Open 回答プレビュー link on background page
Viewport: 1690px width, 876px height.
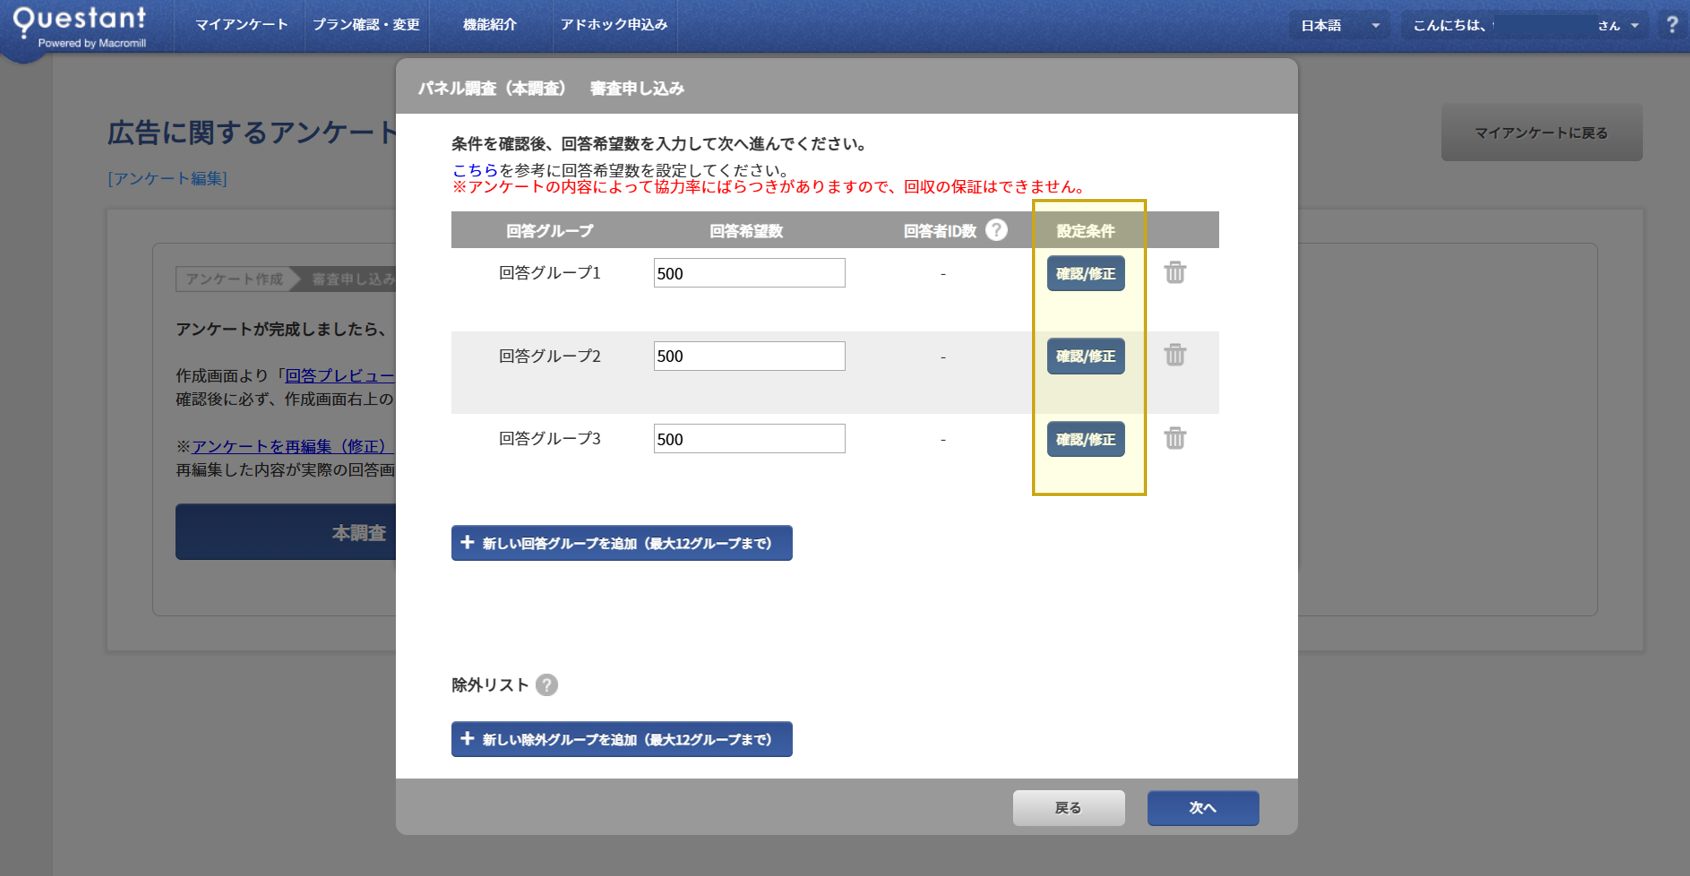(340, 375)
